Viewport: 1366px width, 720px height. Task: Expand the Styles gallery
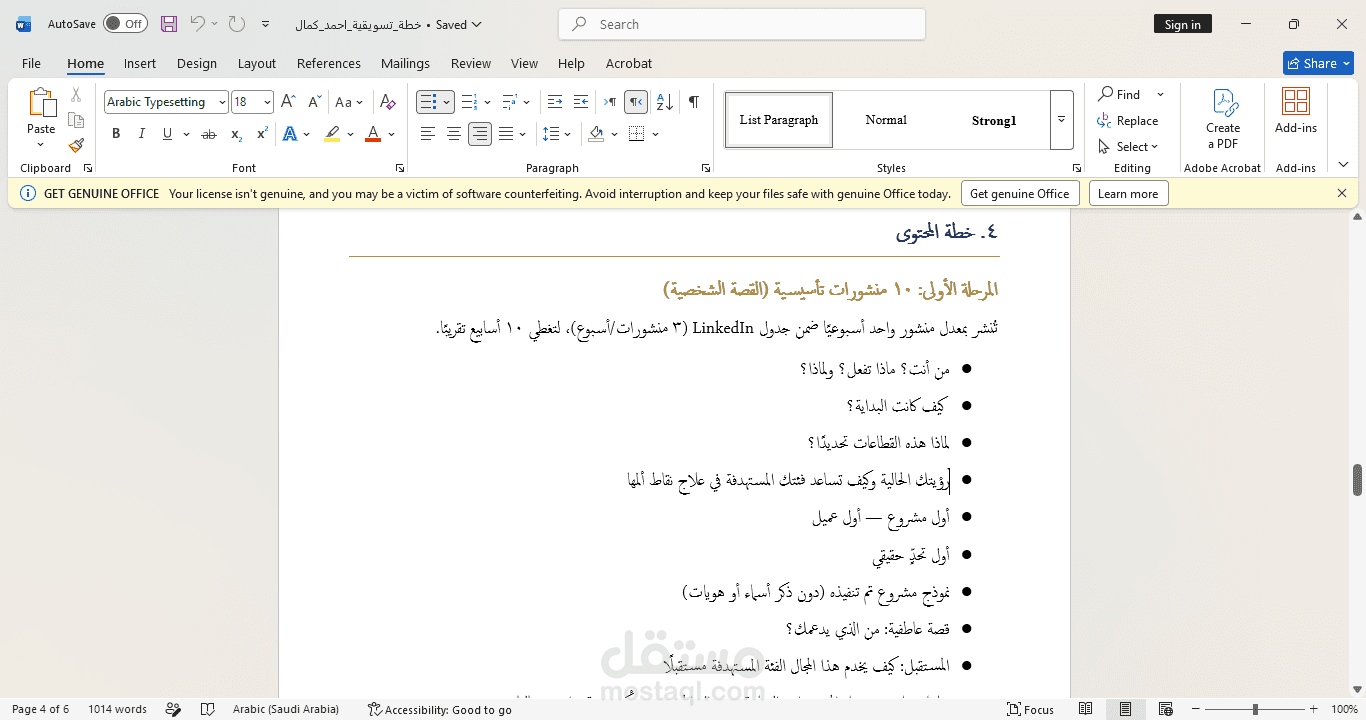[1061, 120]
